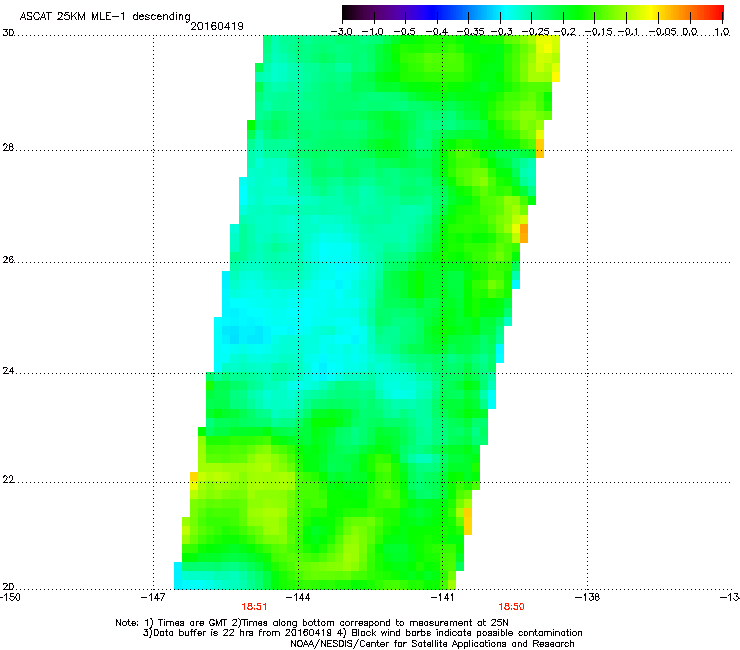Click the note line about data buffer 22 hrs

tap(362, 633)
